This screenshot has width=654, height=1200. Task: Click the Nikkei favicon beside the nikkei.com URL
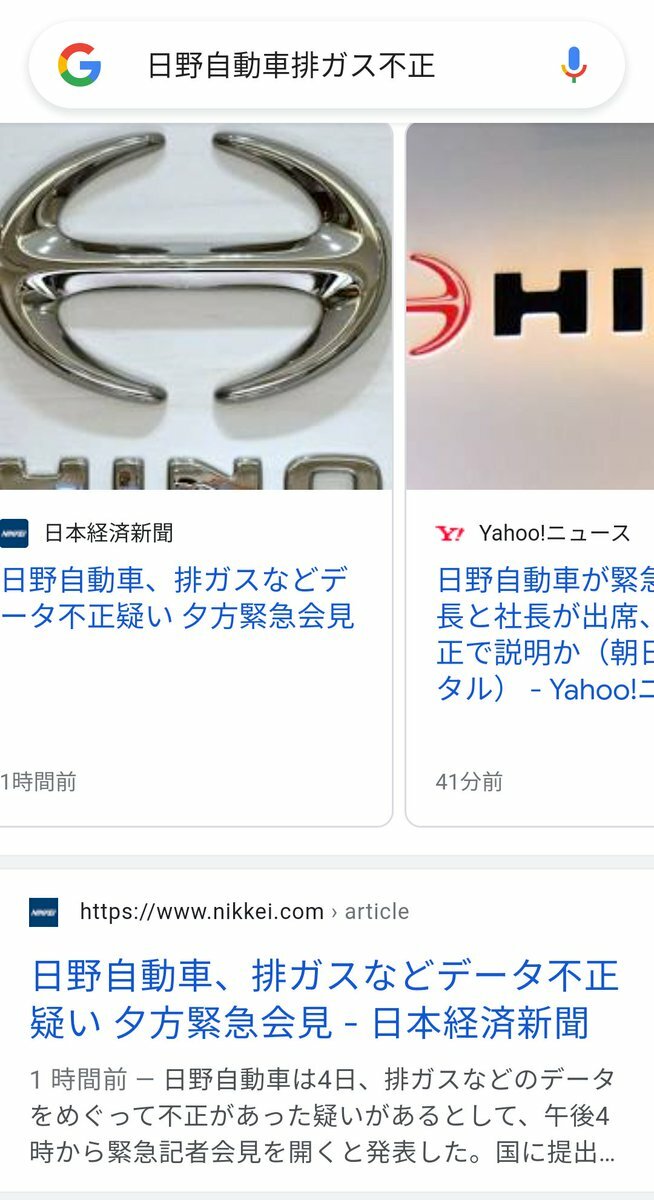click(x=43, y=912)
